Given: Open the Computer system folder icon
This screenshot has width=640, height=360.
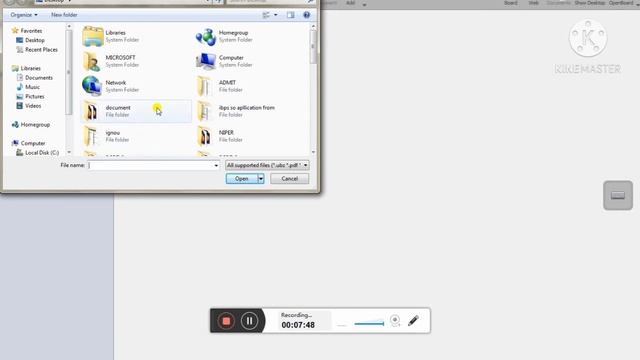Looking at the screenshot, I should pos(206,61).
